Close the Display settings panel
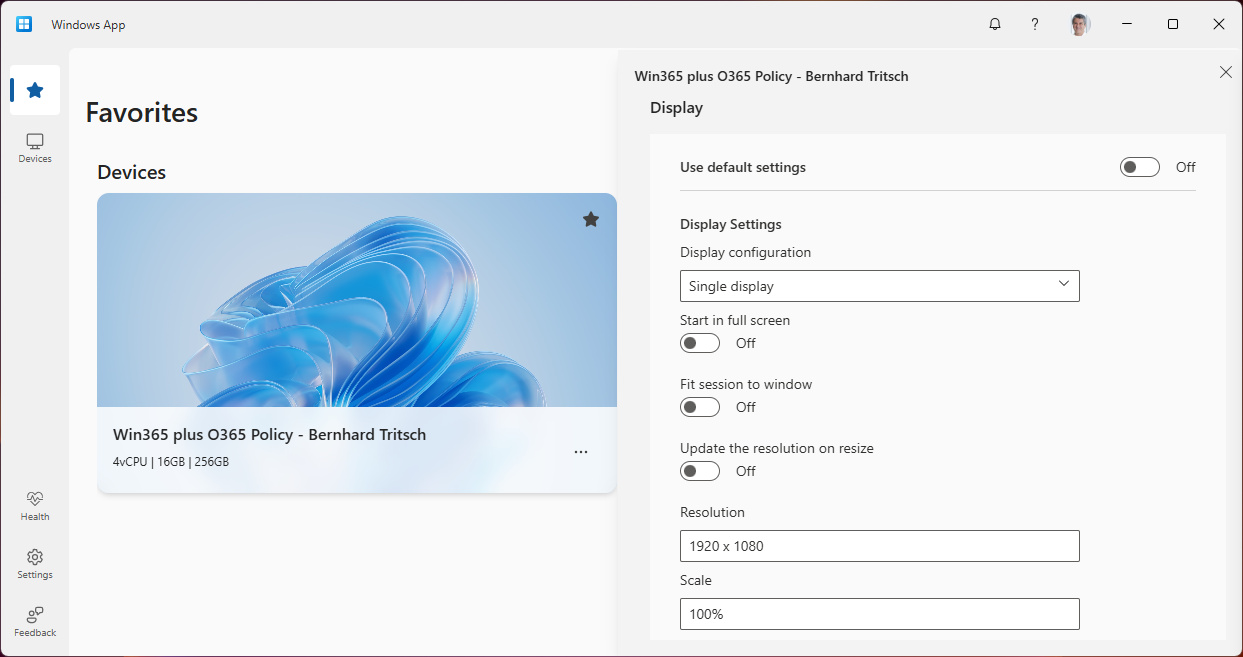Viewport: 1243px width, 657px height. [x=1226, y=72]
